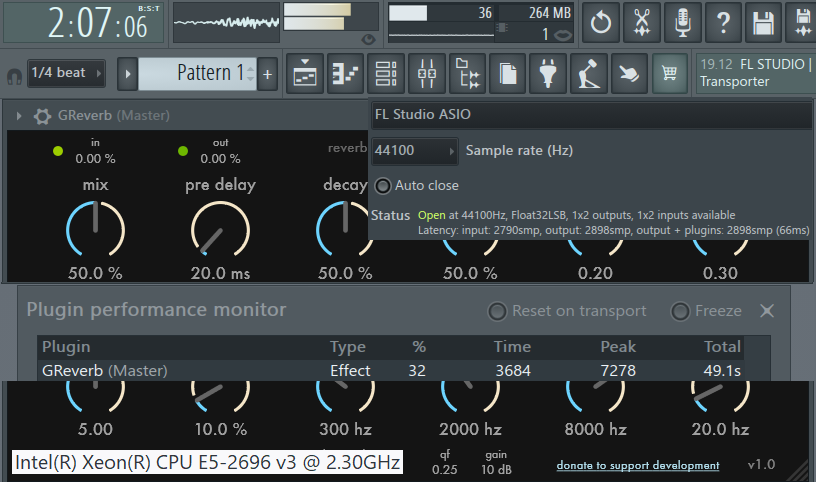The height and width of the screenshot is (482, 816).
Task: Click the FL STUDIO Transporter hint panel
Action: (x=756, y=73)
